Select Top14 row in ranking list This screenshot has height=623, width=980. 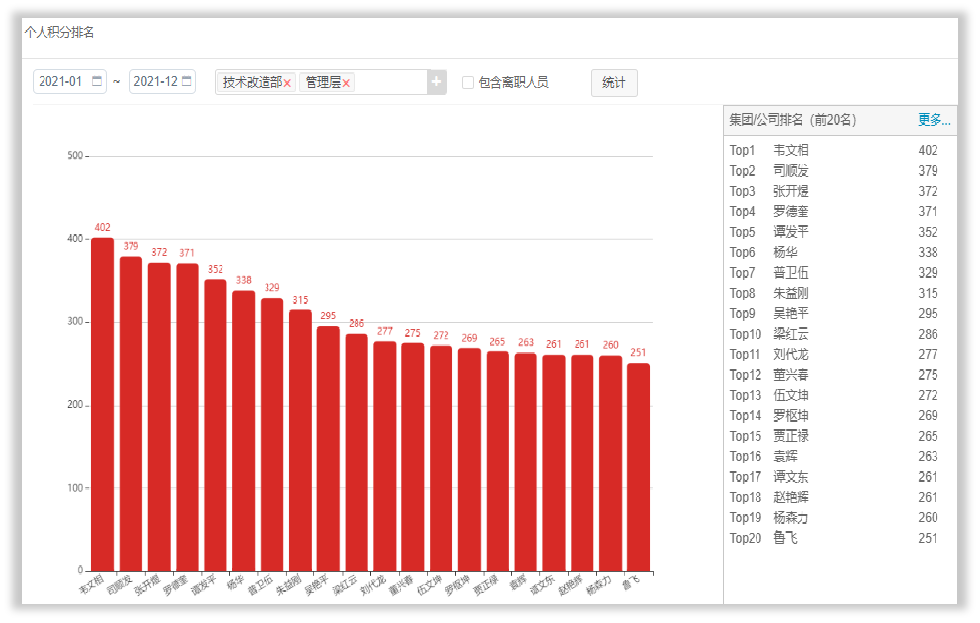pyautogui.click(x=834, y=416)
